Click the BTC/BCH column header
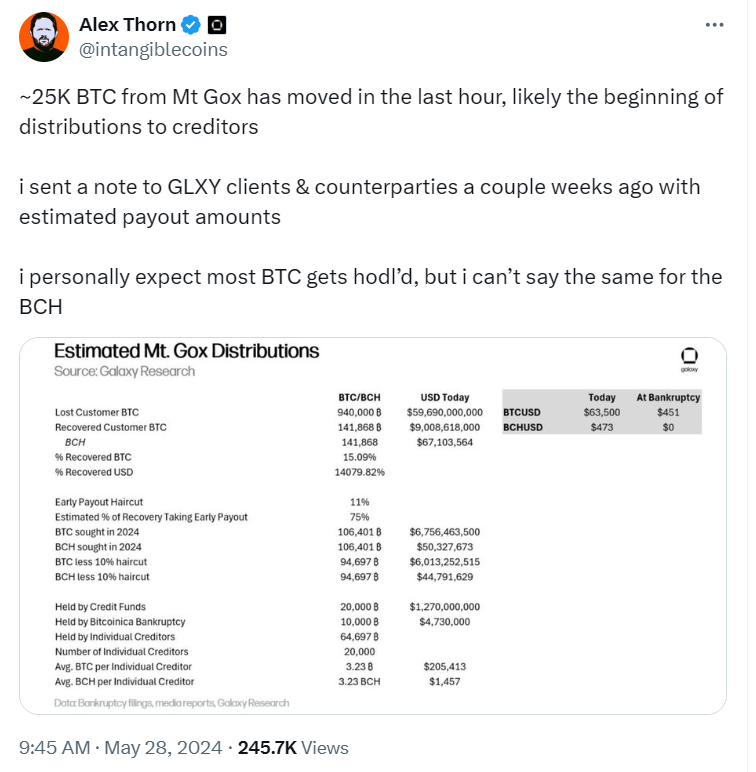The image size is (756, 772). coord(359,397)
